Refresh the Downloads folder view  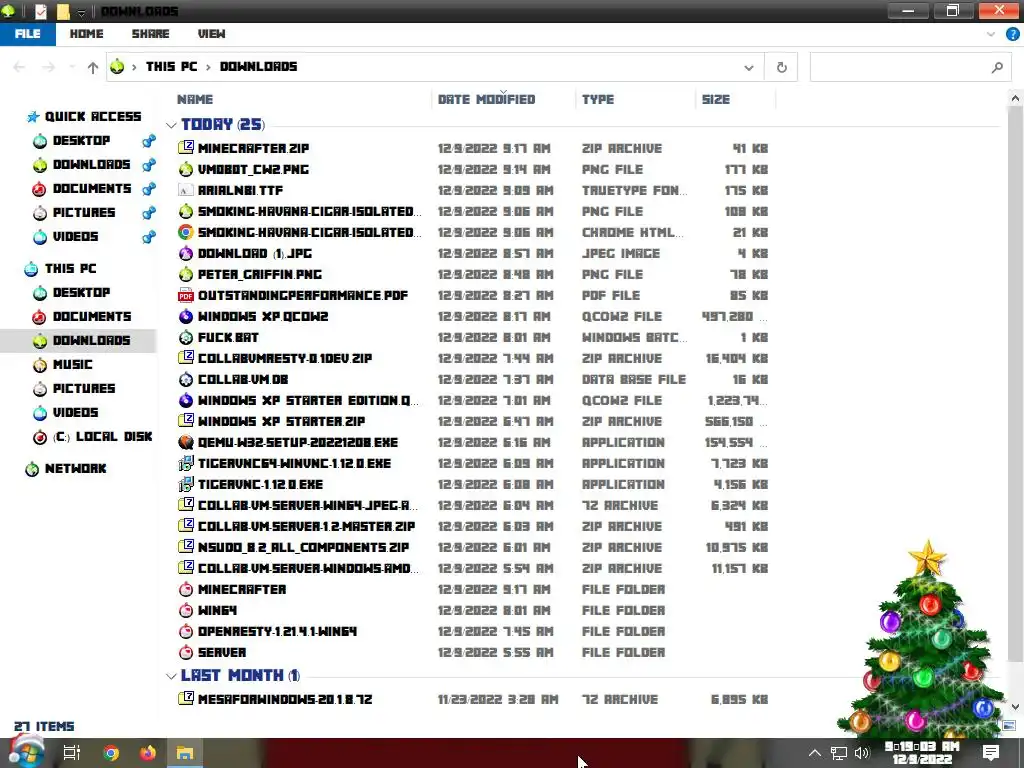[781, 67]
